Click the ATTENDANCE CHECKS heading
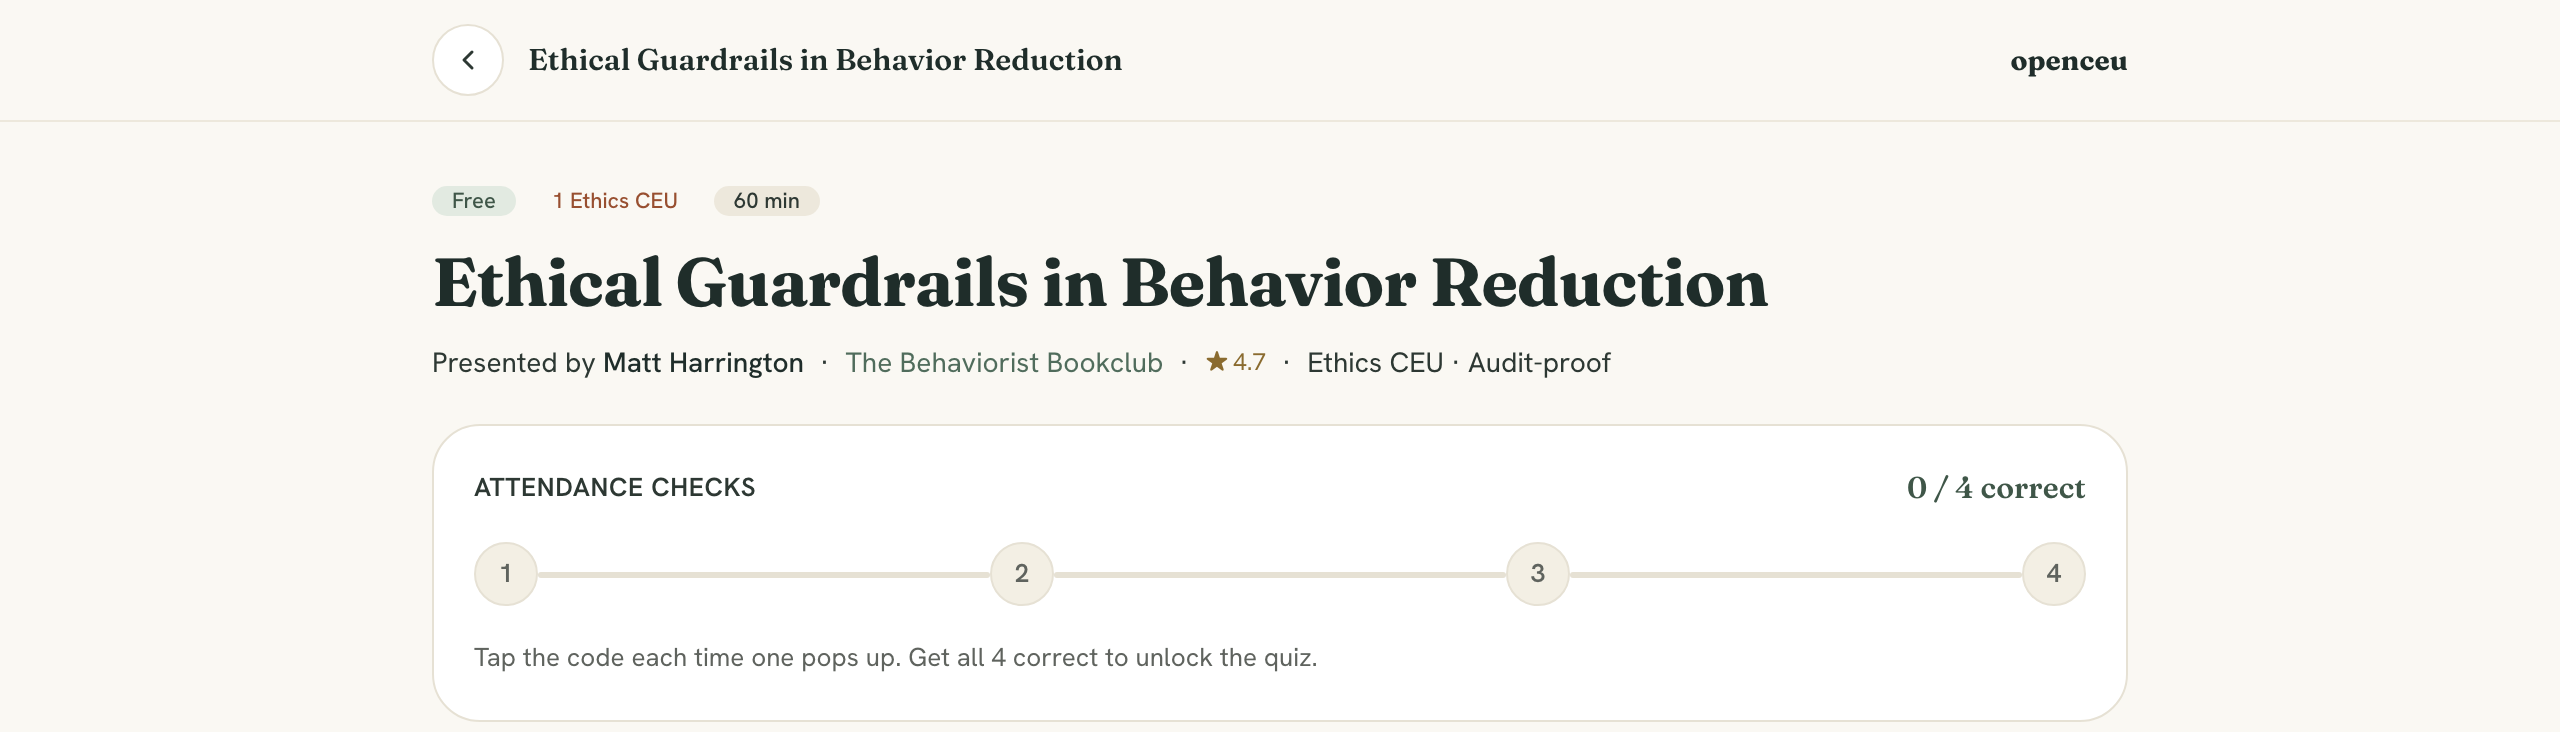The width and height of the screenshot is (2560, 732). (x=615, y=488)
